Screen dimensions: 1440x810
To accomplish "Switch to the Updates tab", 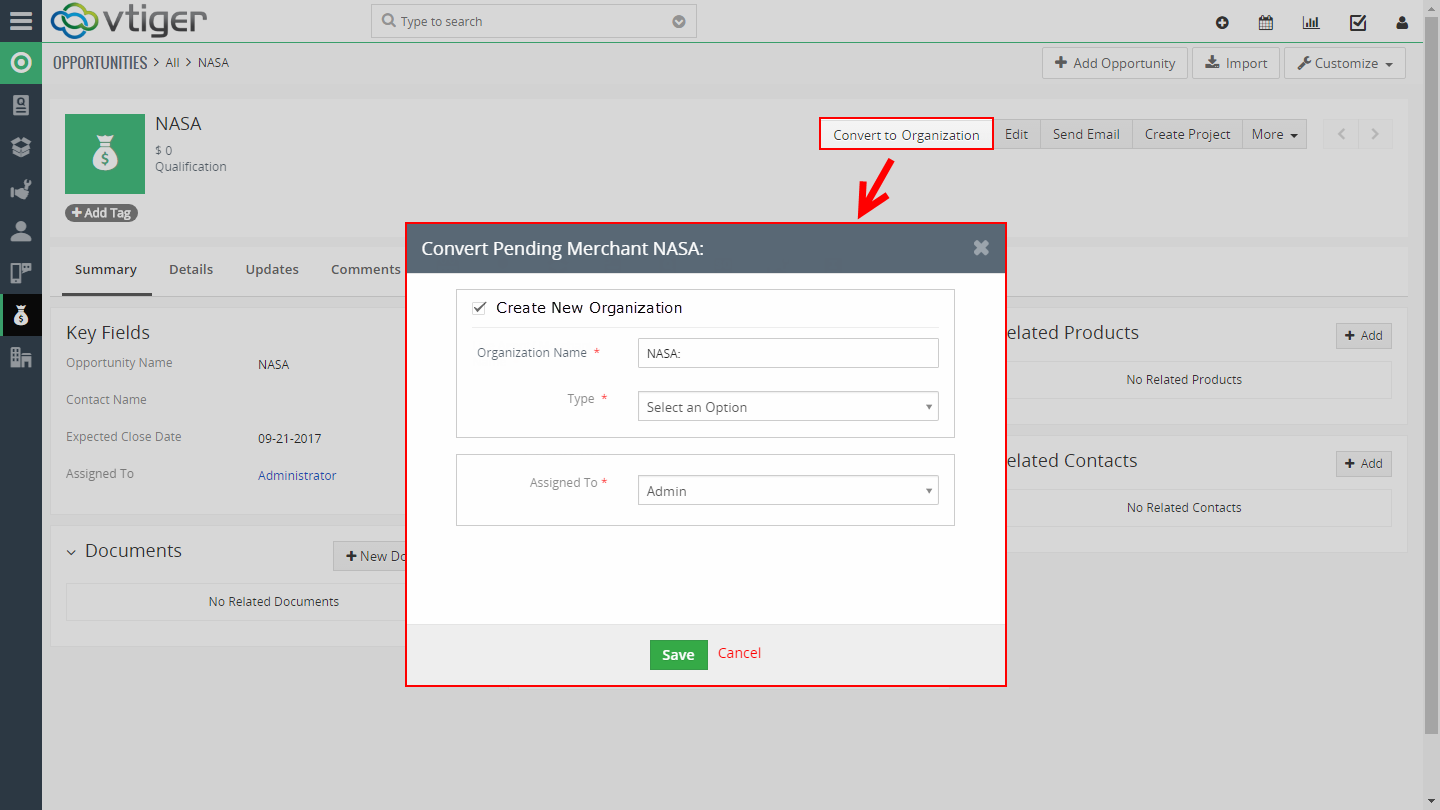I will 272,269.
